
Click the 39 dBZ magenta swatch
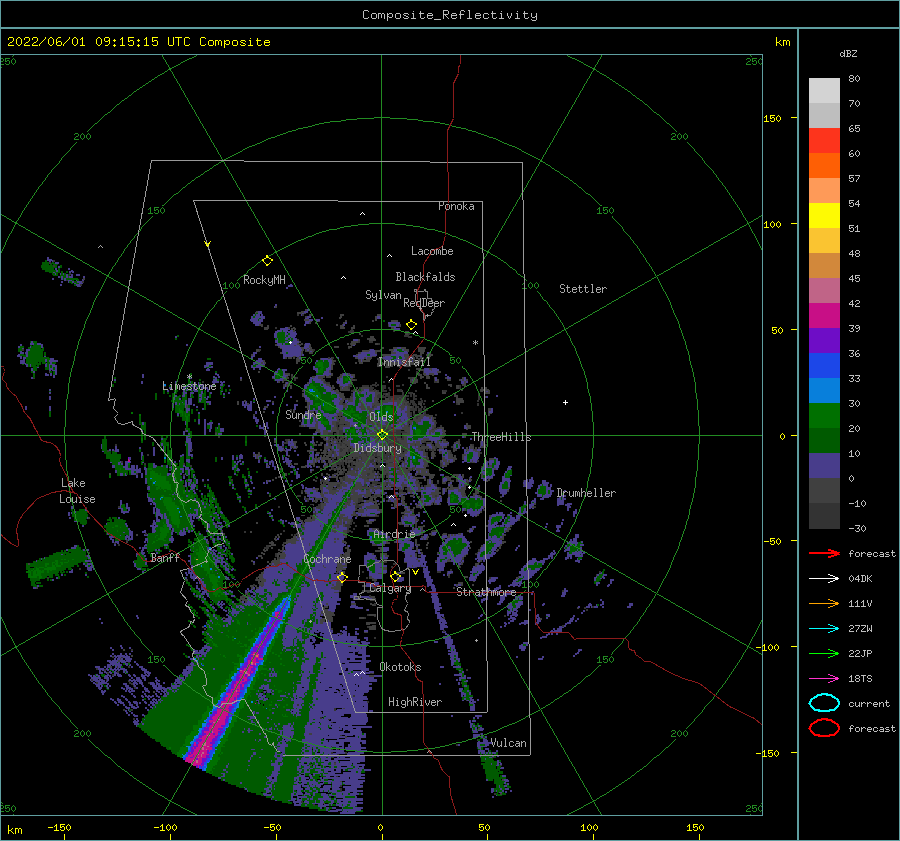click(824, 315)
